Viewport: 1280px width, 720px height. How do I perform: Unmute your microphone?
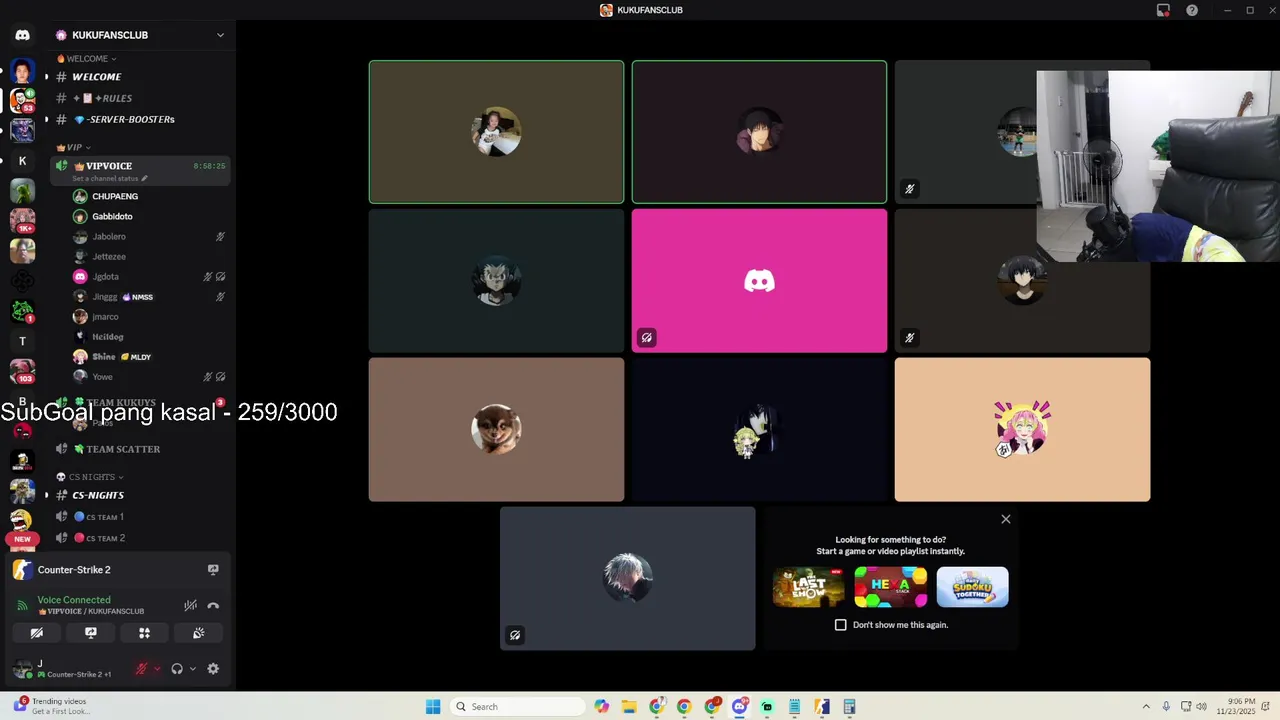(141, 669)
